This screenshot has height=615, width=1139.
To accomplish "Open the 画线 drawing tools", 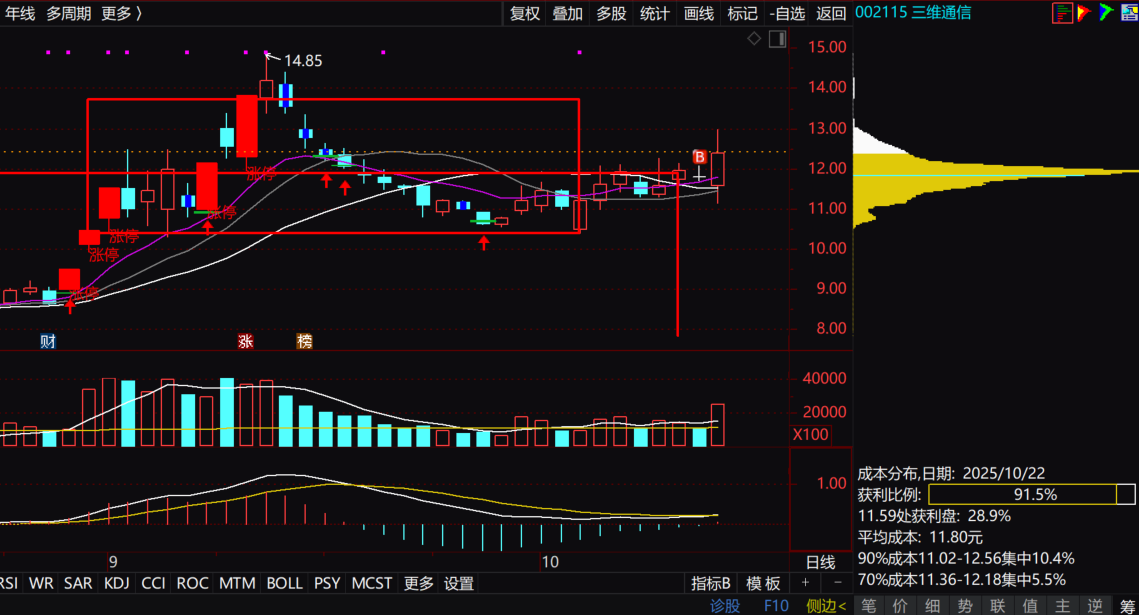I will [699, 13].
